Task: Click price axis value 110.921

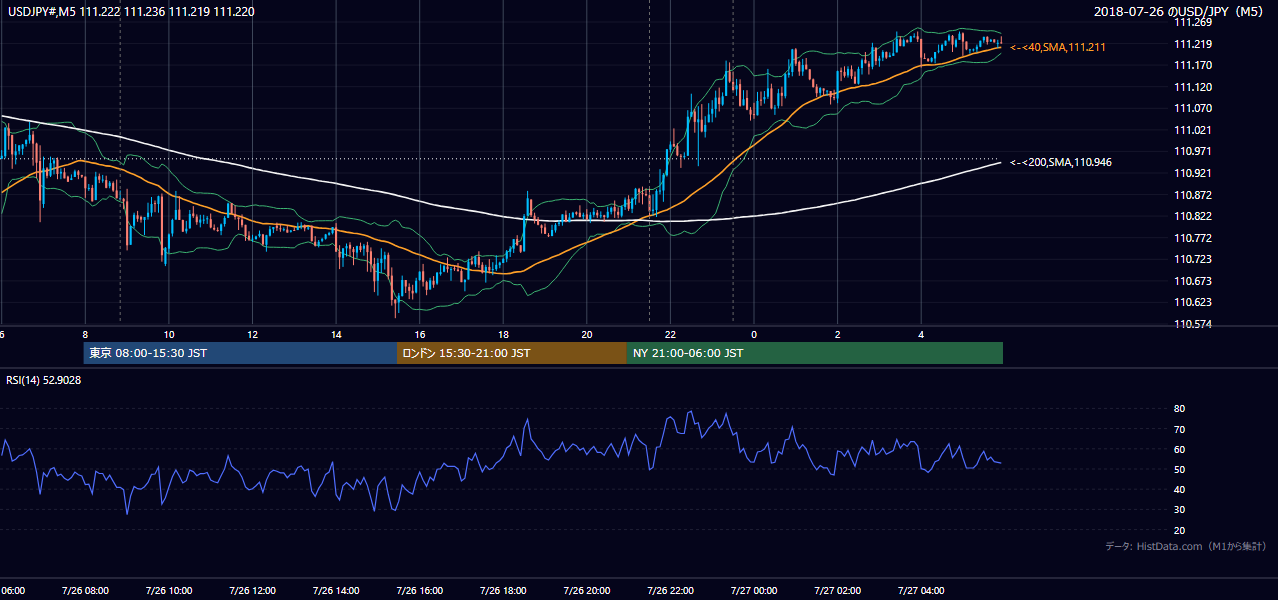Action: [x=1192, y=173]
